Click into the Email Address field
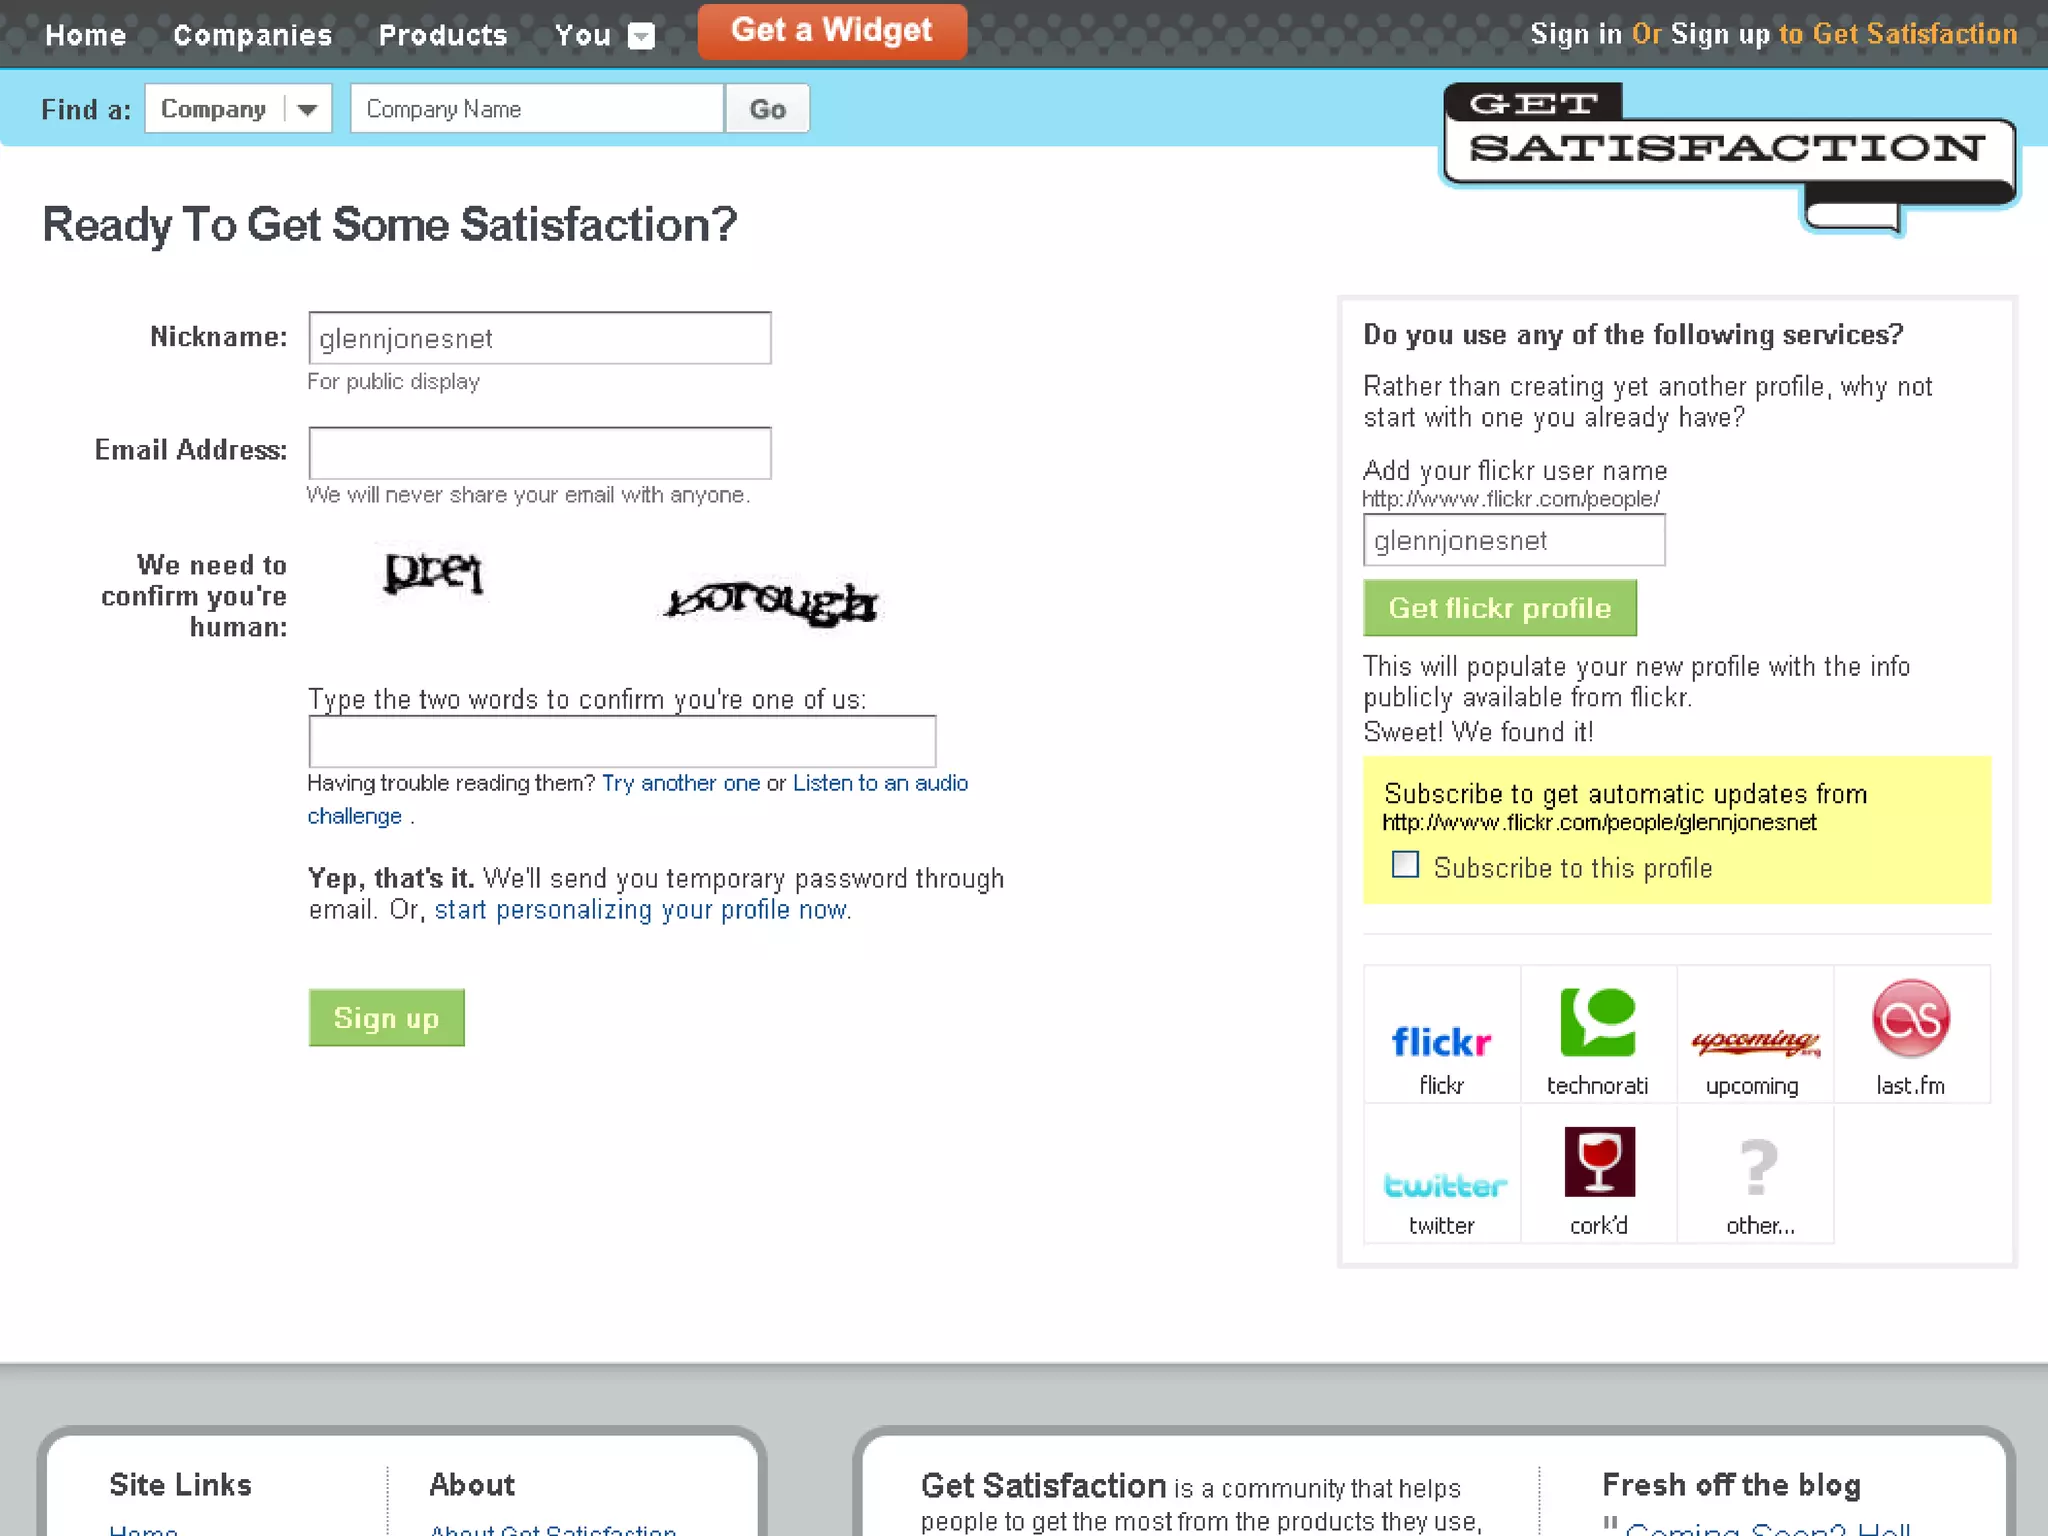Image resolution: width=2048 pixels, height=1536 pixels. tap(540, 453)
